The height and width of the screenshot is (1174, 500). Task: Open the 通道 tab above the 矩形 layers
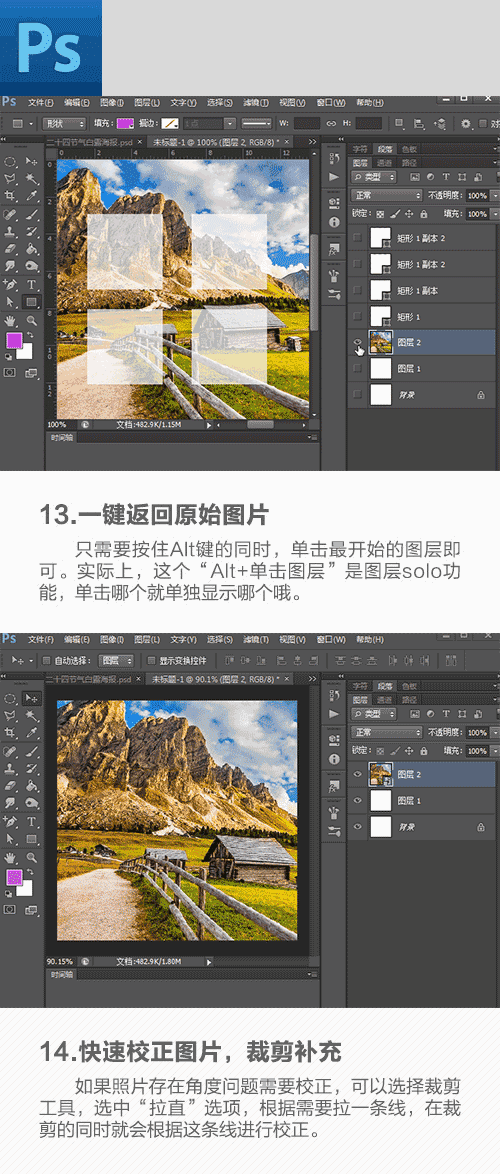385,162
